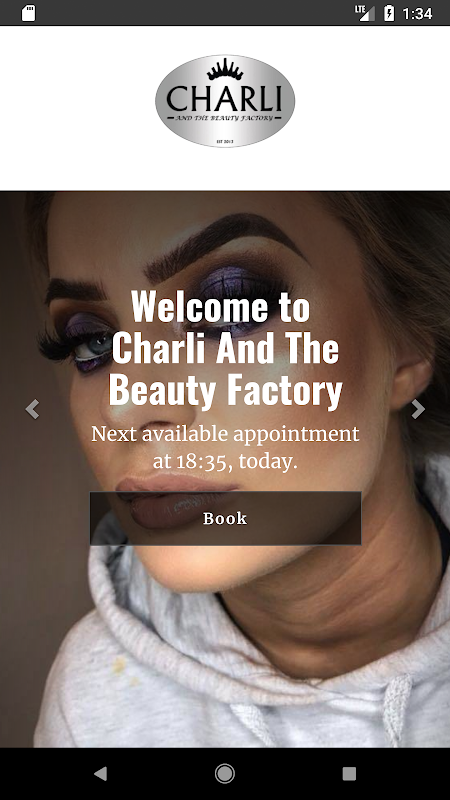Tap the "Welcome to" heading line
Viewport: 450px width, 800px height.
220,307
